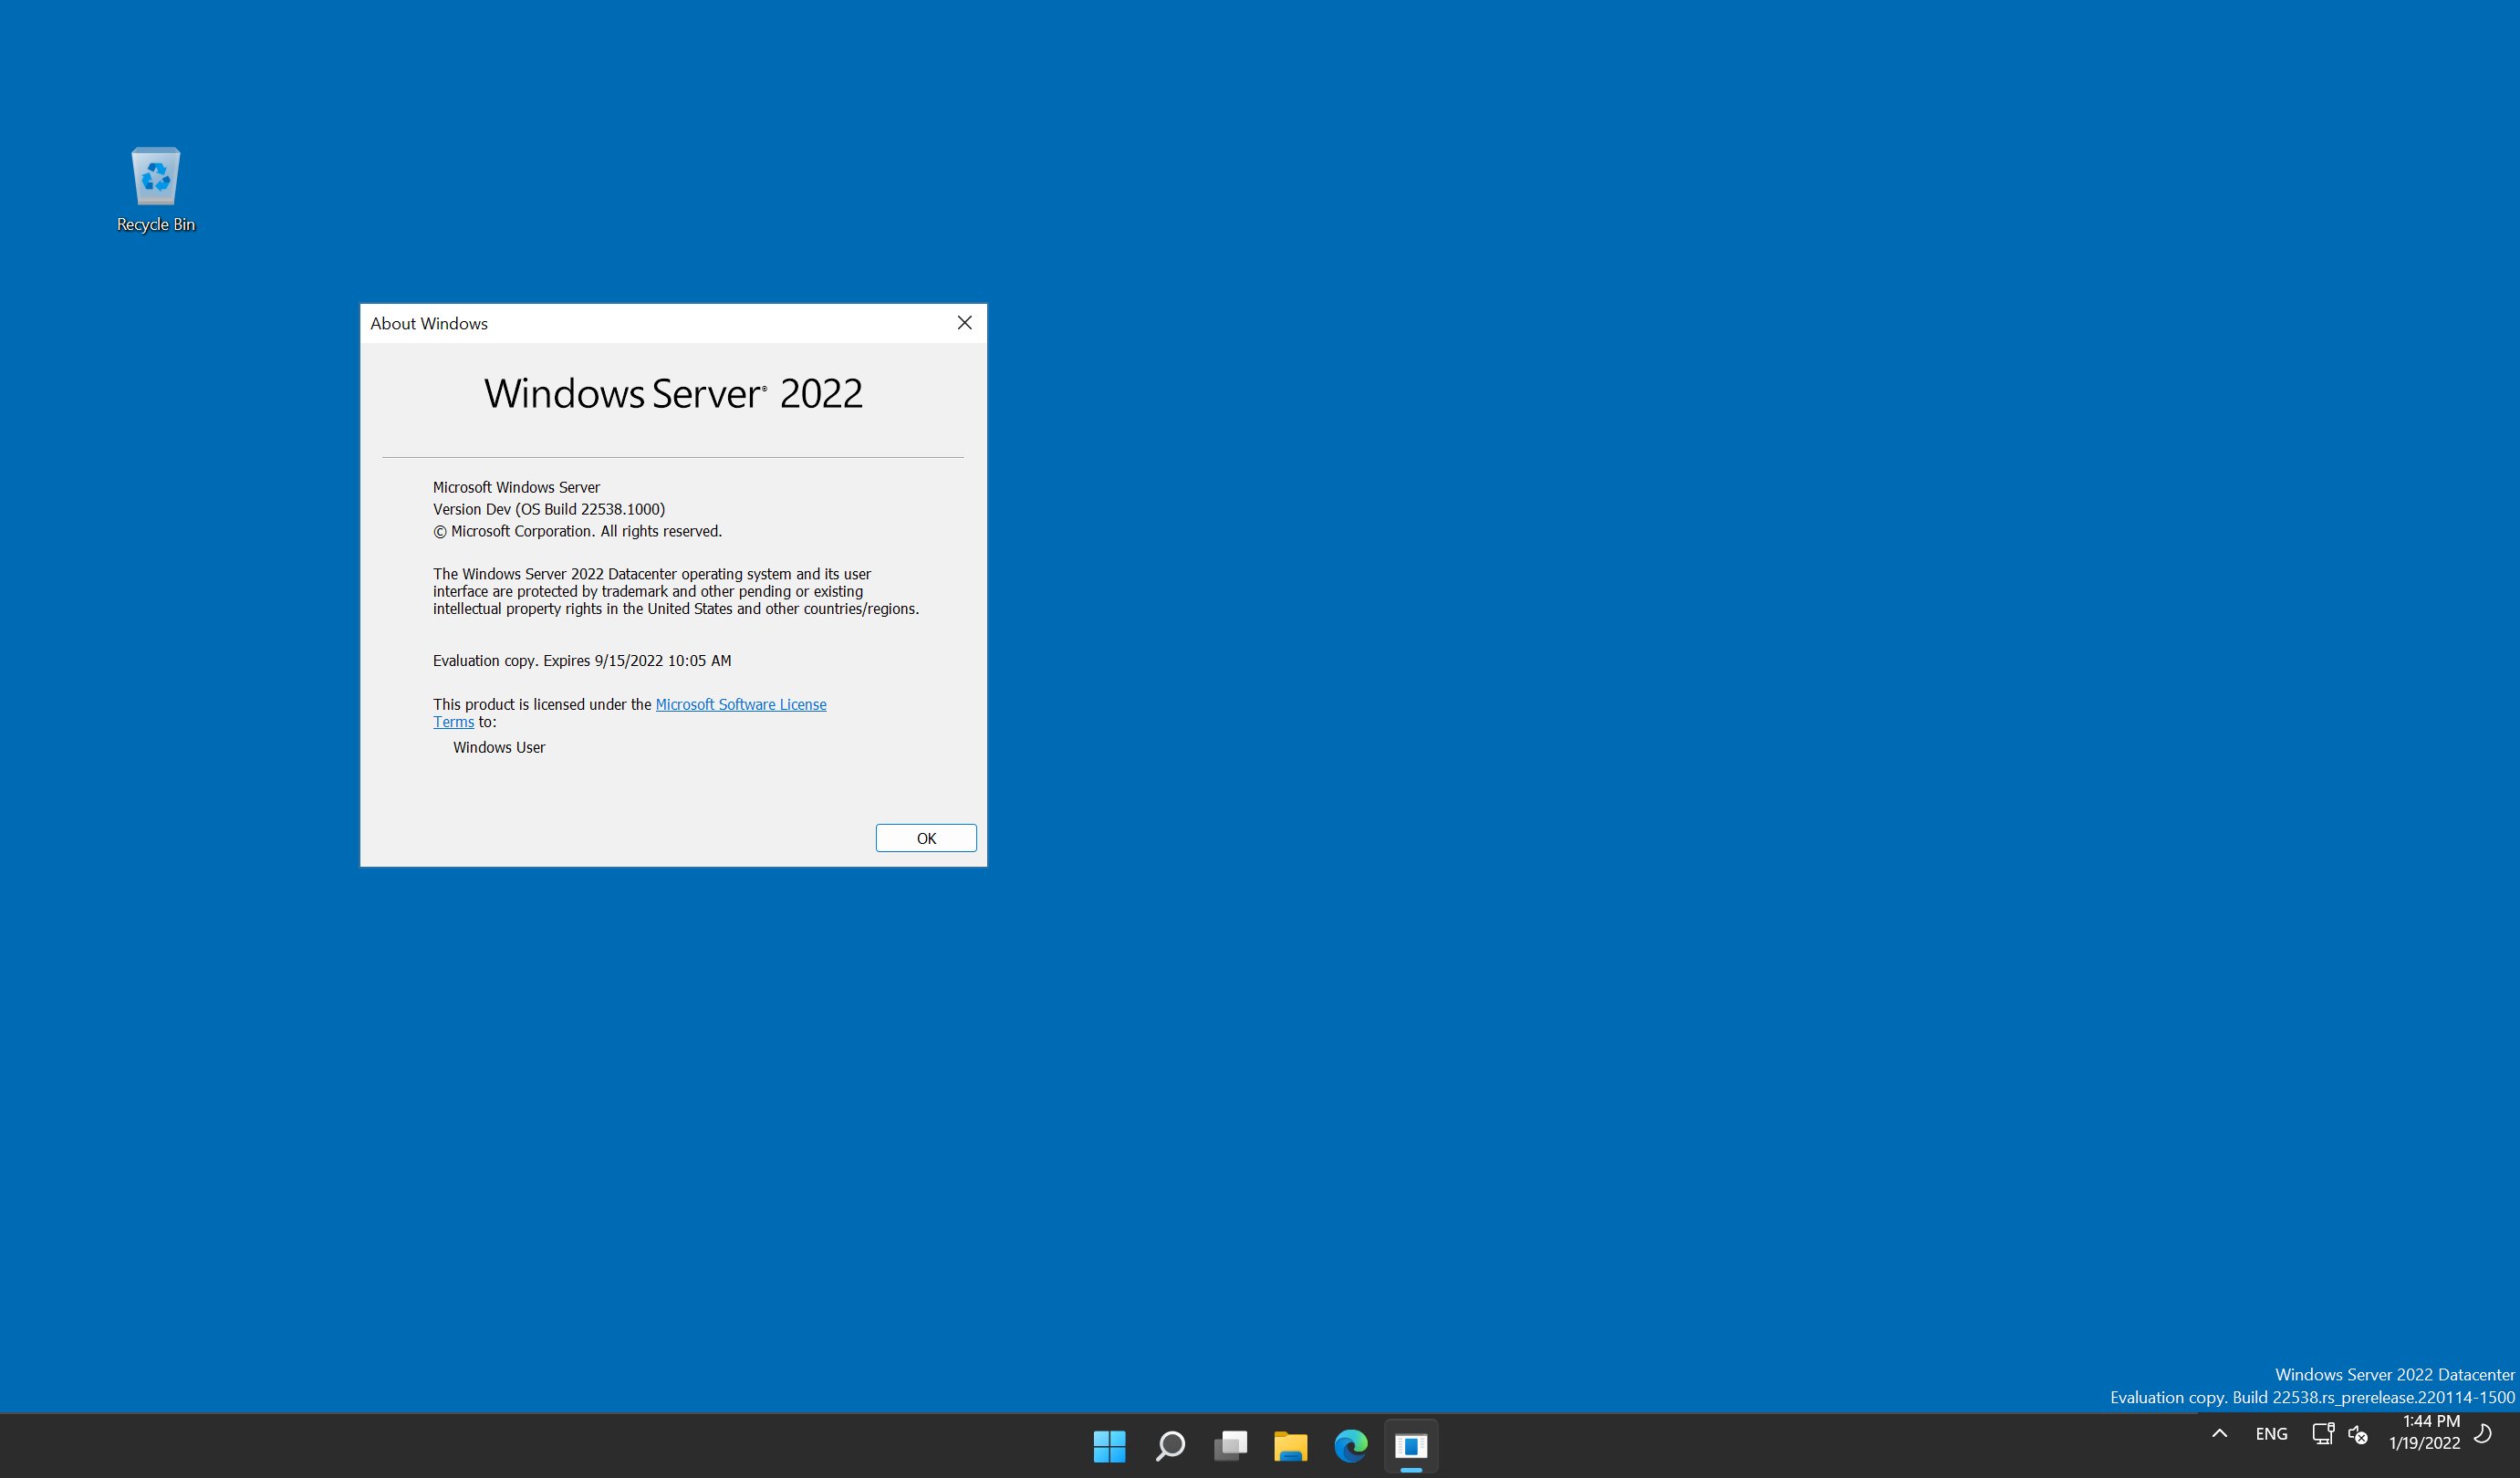Open Task View
The width and height of the screenshot is (2520, 1478).
1230,1445
